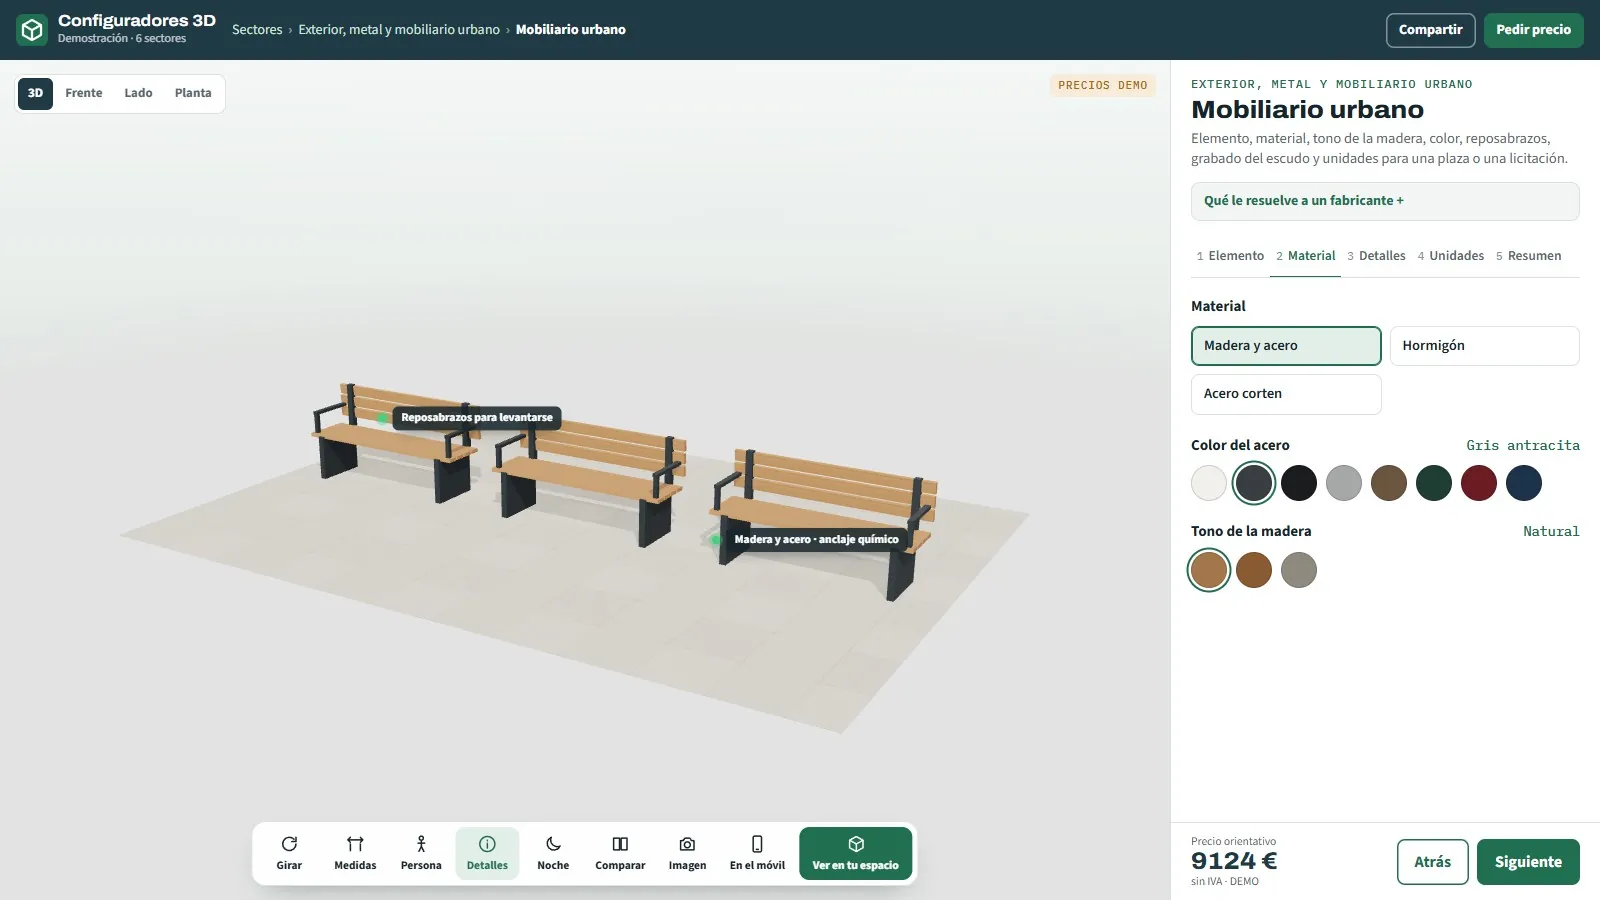Click the green hotspot beside anclaje químico label
The width and height of the screenshot is (1600, 900).
click(716, 540)
